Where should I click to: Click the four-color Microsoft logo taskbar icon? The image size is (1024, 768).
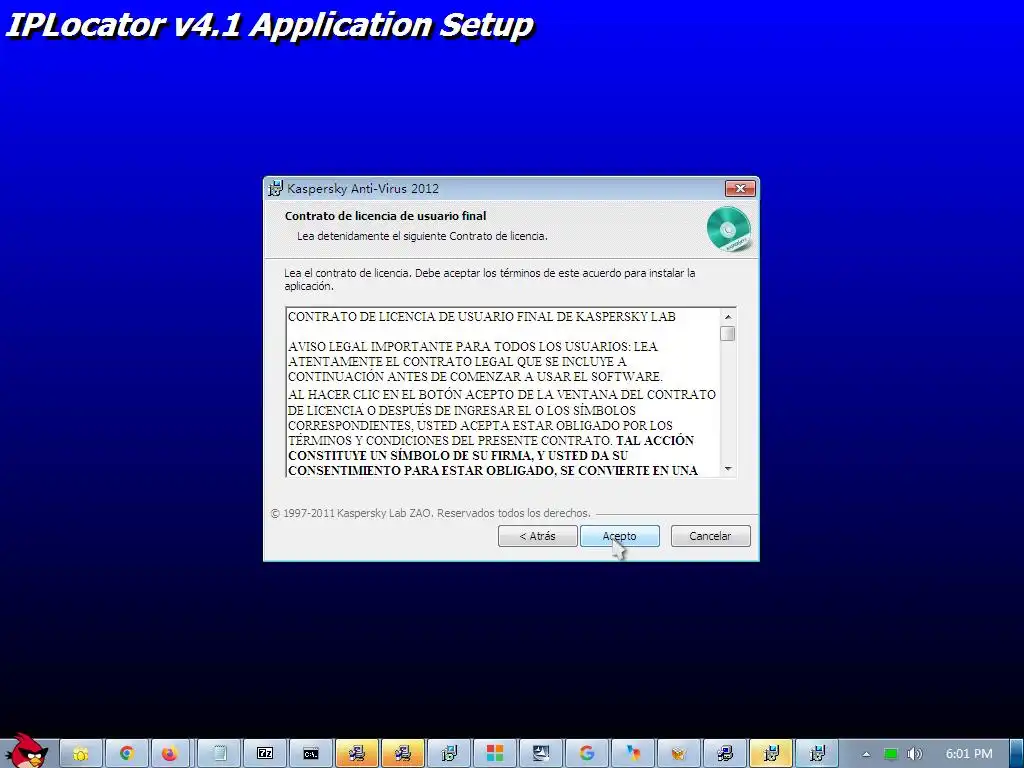[x=495, y=754]
